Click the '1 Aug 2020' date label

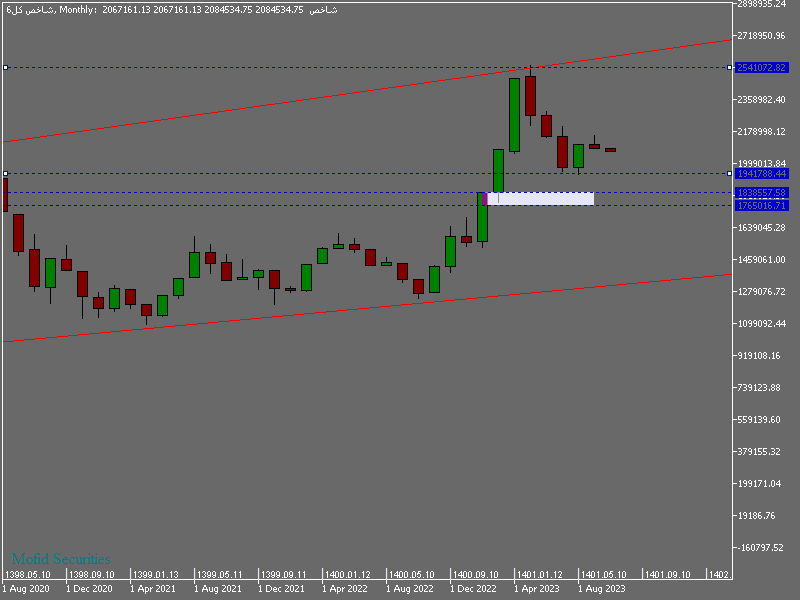(x=27, y=590)
